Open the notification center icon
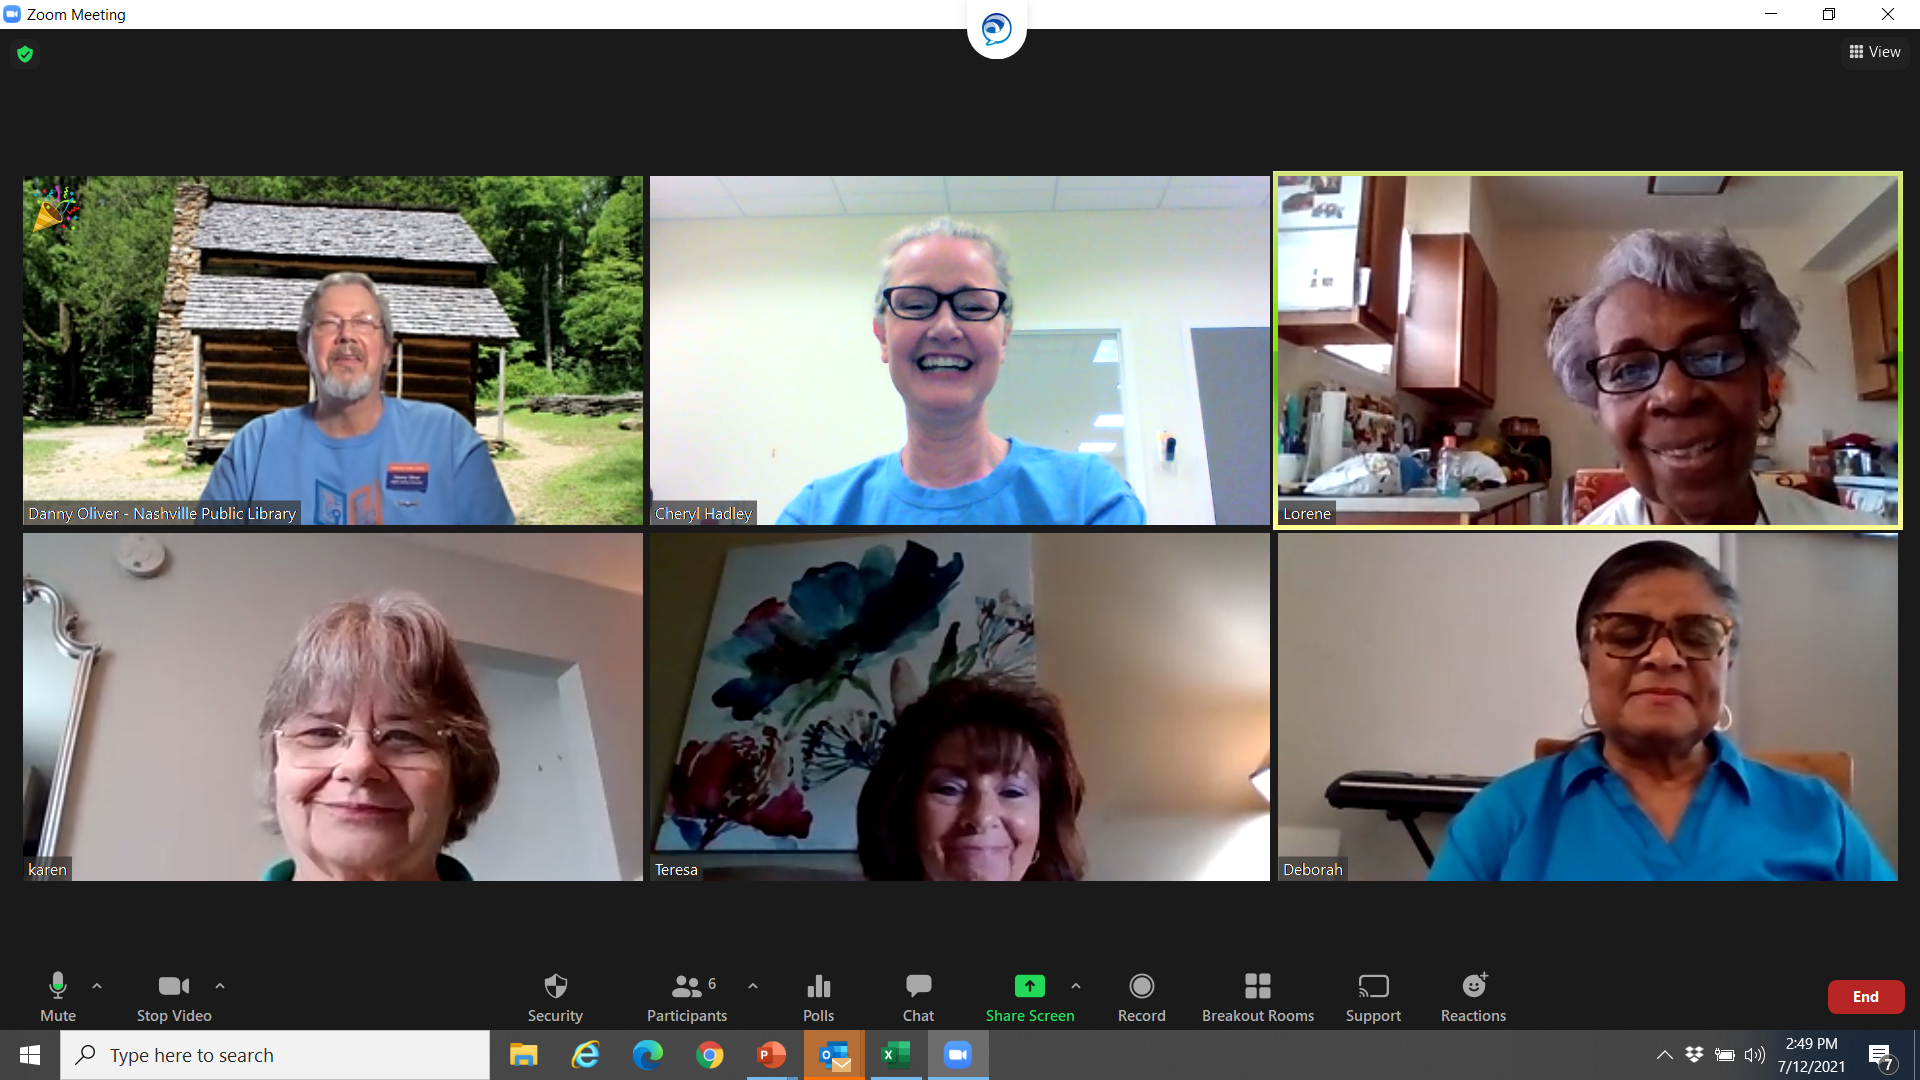1920x1080 pixels. coord(1880,1056)
